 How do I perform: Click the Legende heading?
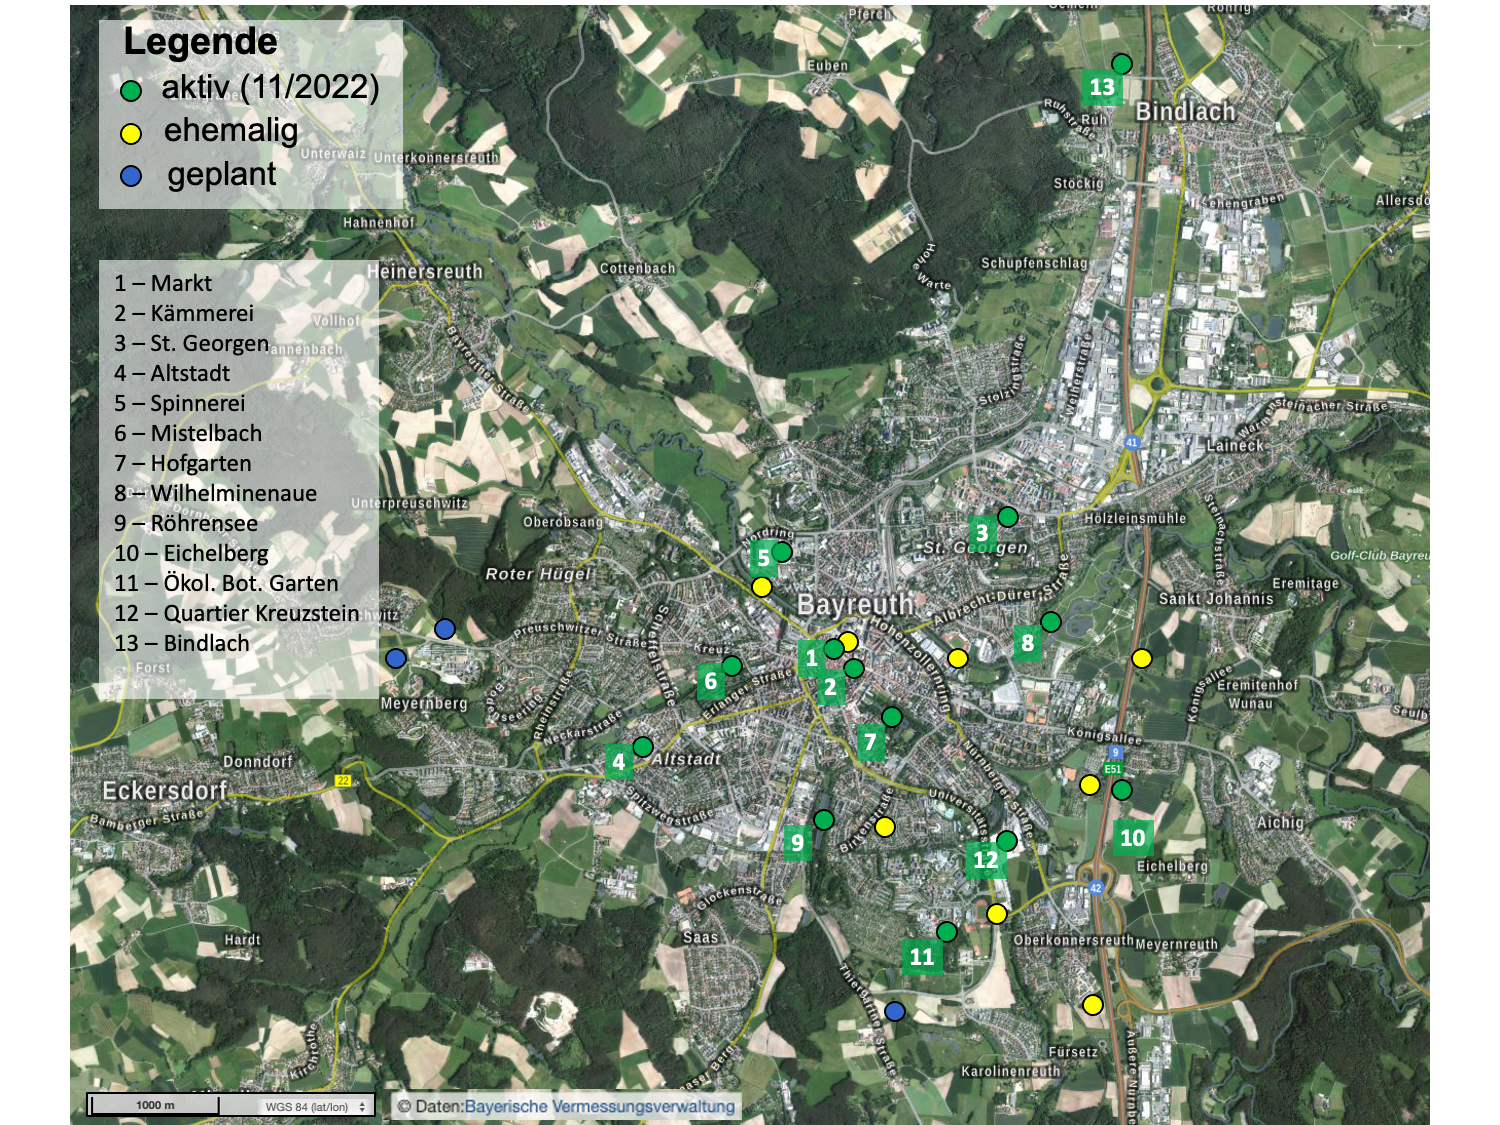click(200, 42)
